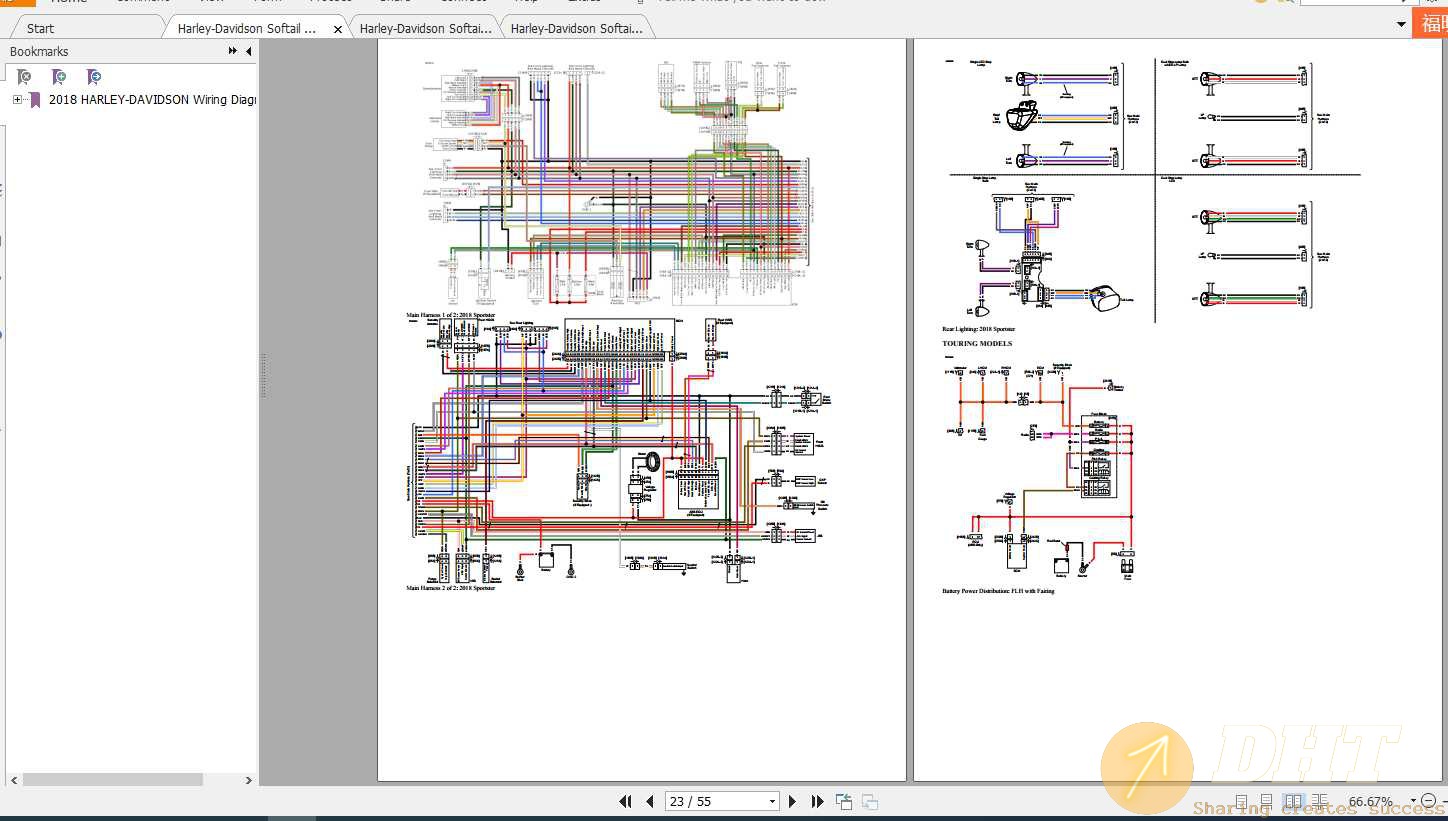Open the zoom level dropdown arrow
Screen dimensions: 1448x821
tap(1413, 801)
